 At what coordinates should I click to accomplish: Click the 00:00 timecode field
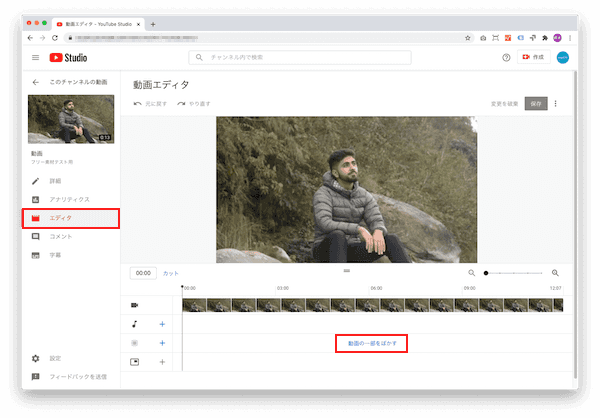click(143, 273)
